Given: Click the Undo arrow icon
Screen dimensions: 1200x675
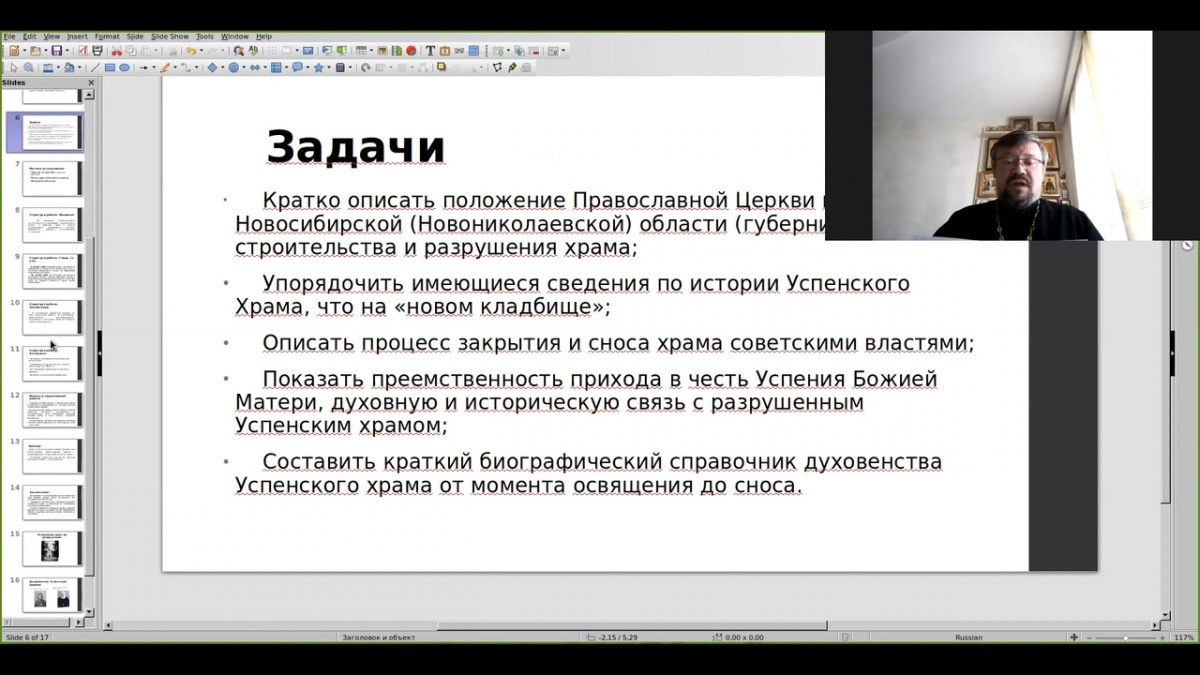Looking at the screenshot, I should 189,51.
